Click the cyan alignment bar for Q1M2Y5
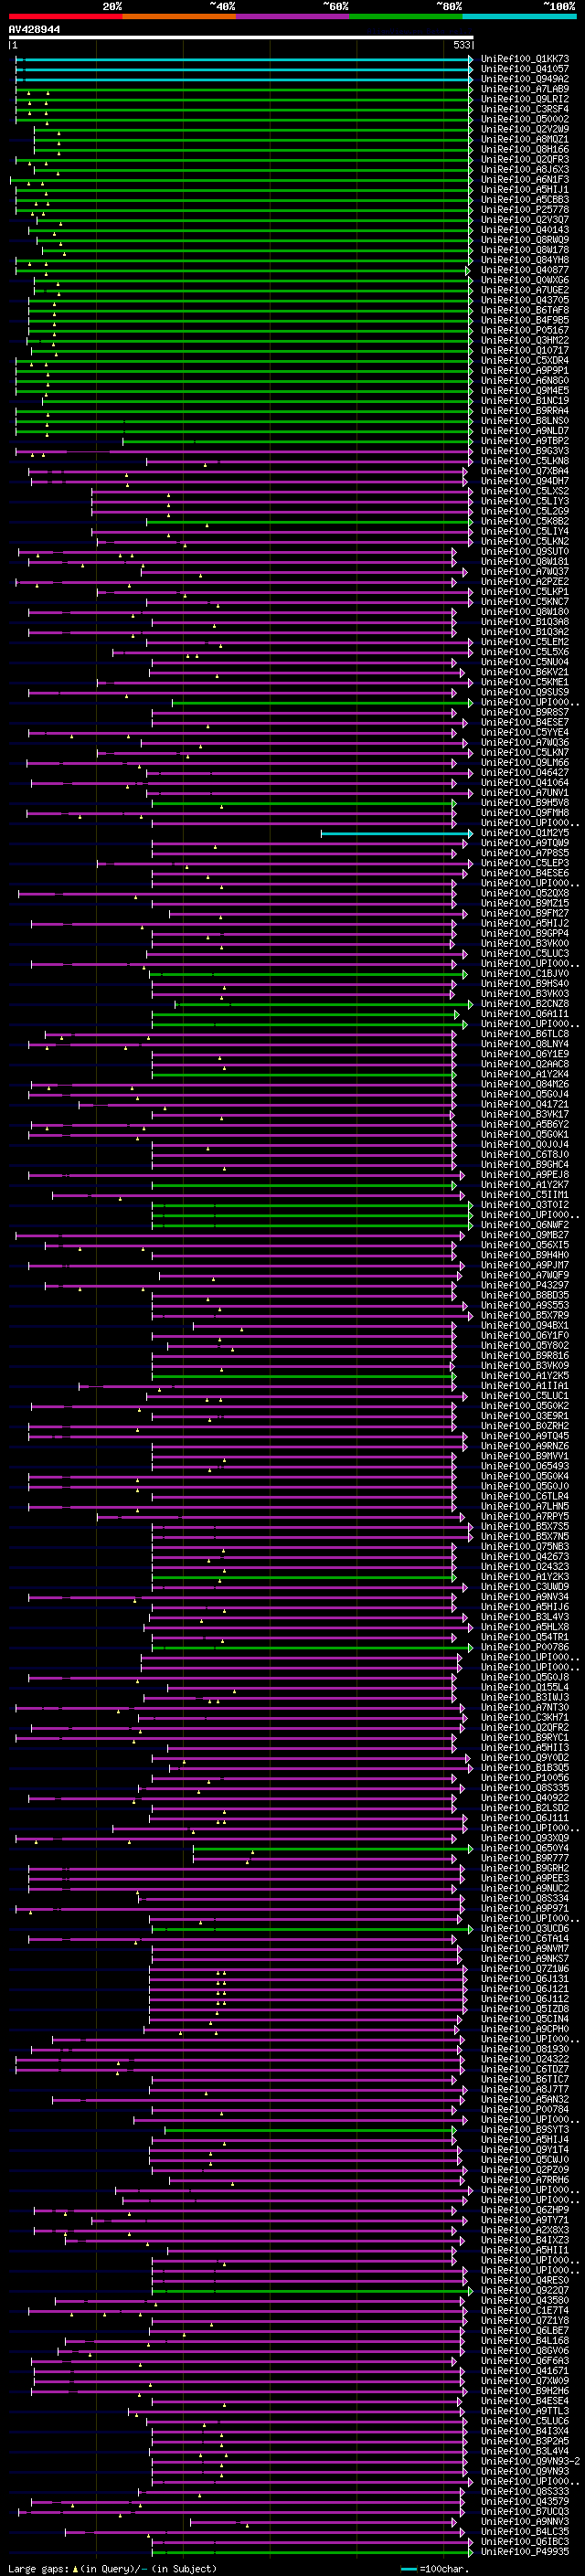 396,833
